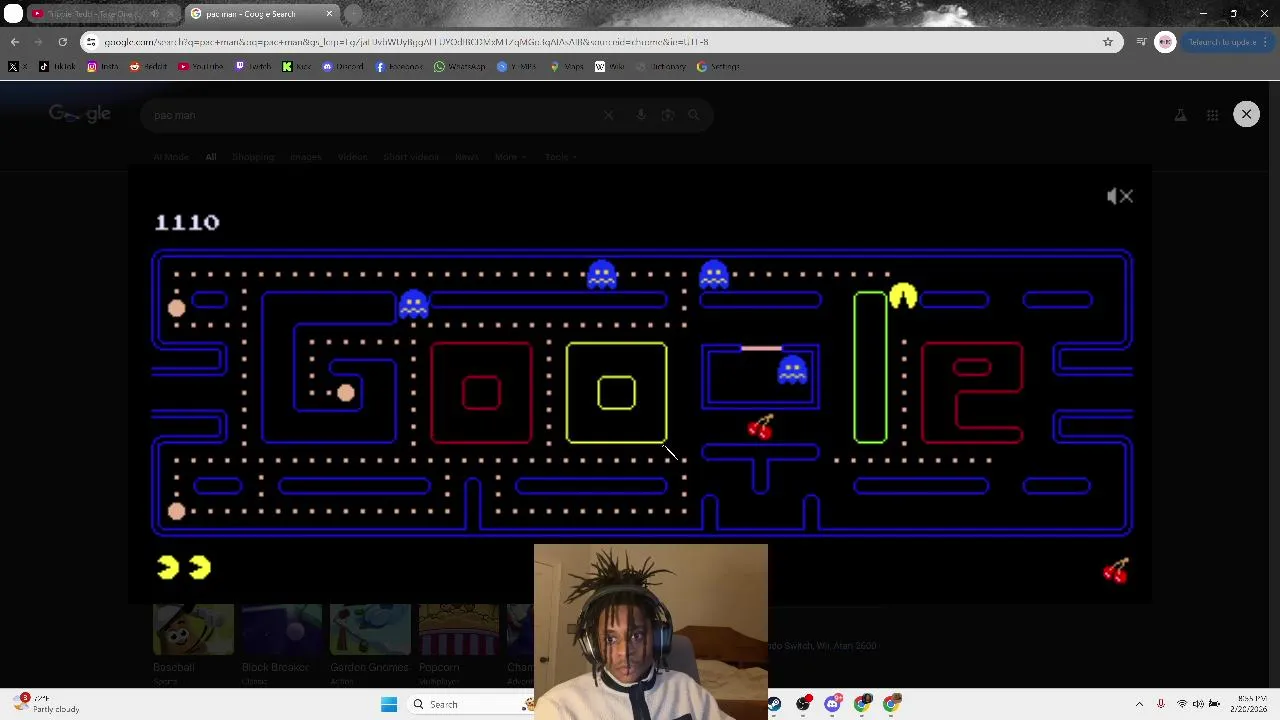Clear the Google search query
The image size is (1280, 720).
[x=608, y=115]
